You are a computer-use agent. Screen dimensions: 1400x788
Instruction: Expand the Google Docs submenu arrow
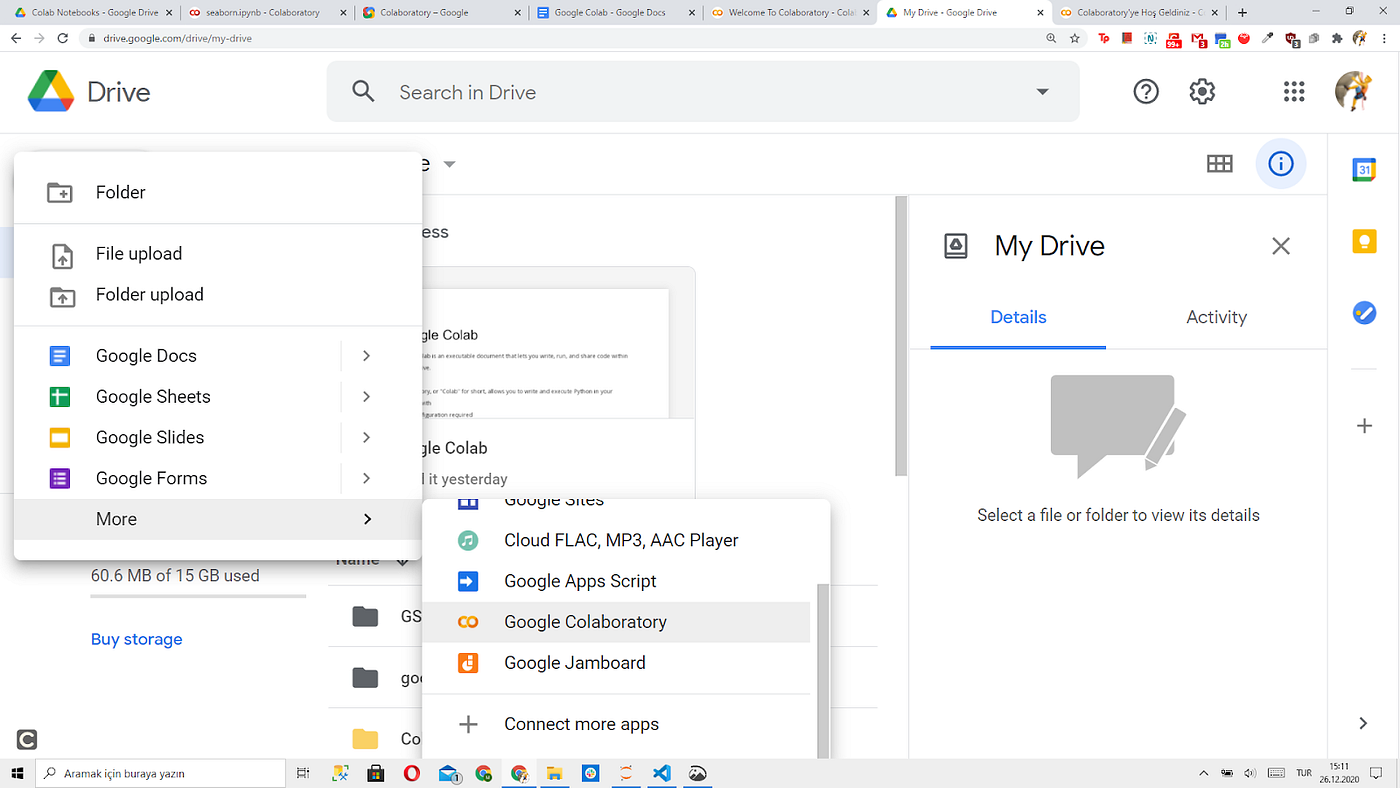coord(367,356)
